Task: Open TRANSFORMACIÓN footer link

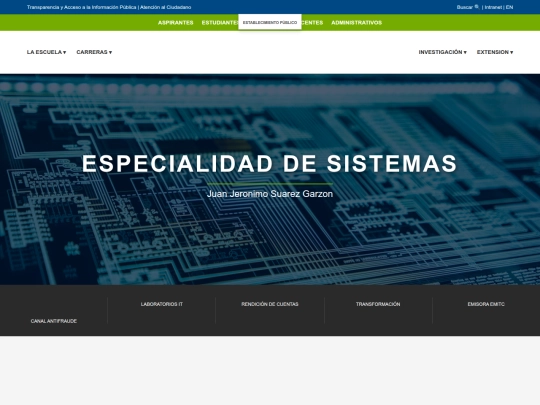Action: click(x=378, y=304)
